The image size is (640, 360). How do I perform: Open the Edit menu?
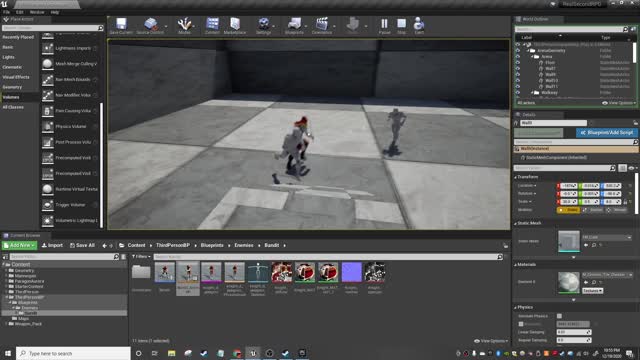coord(20,12)
